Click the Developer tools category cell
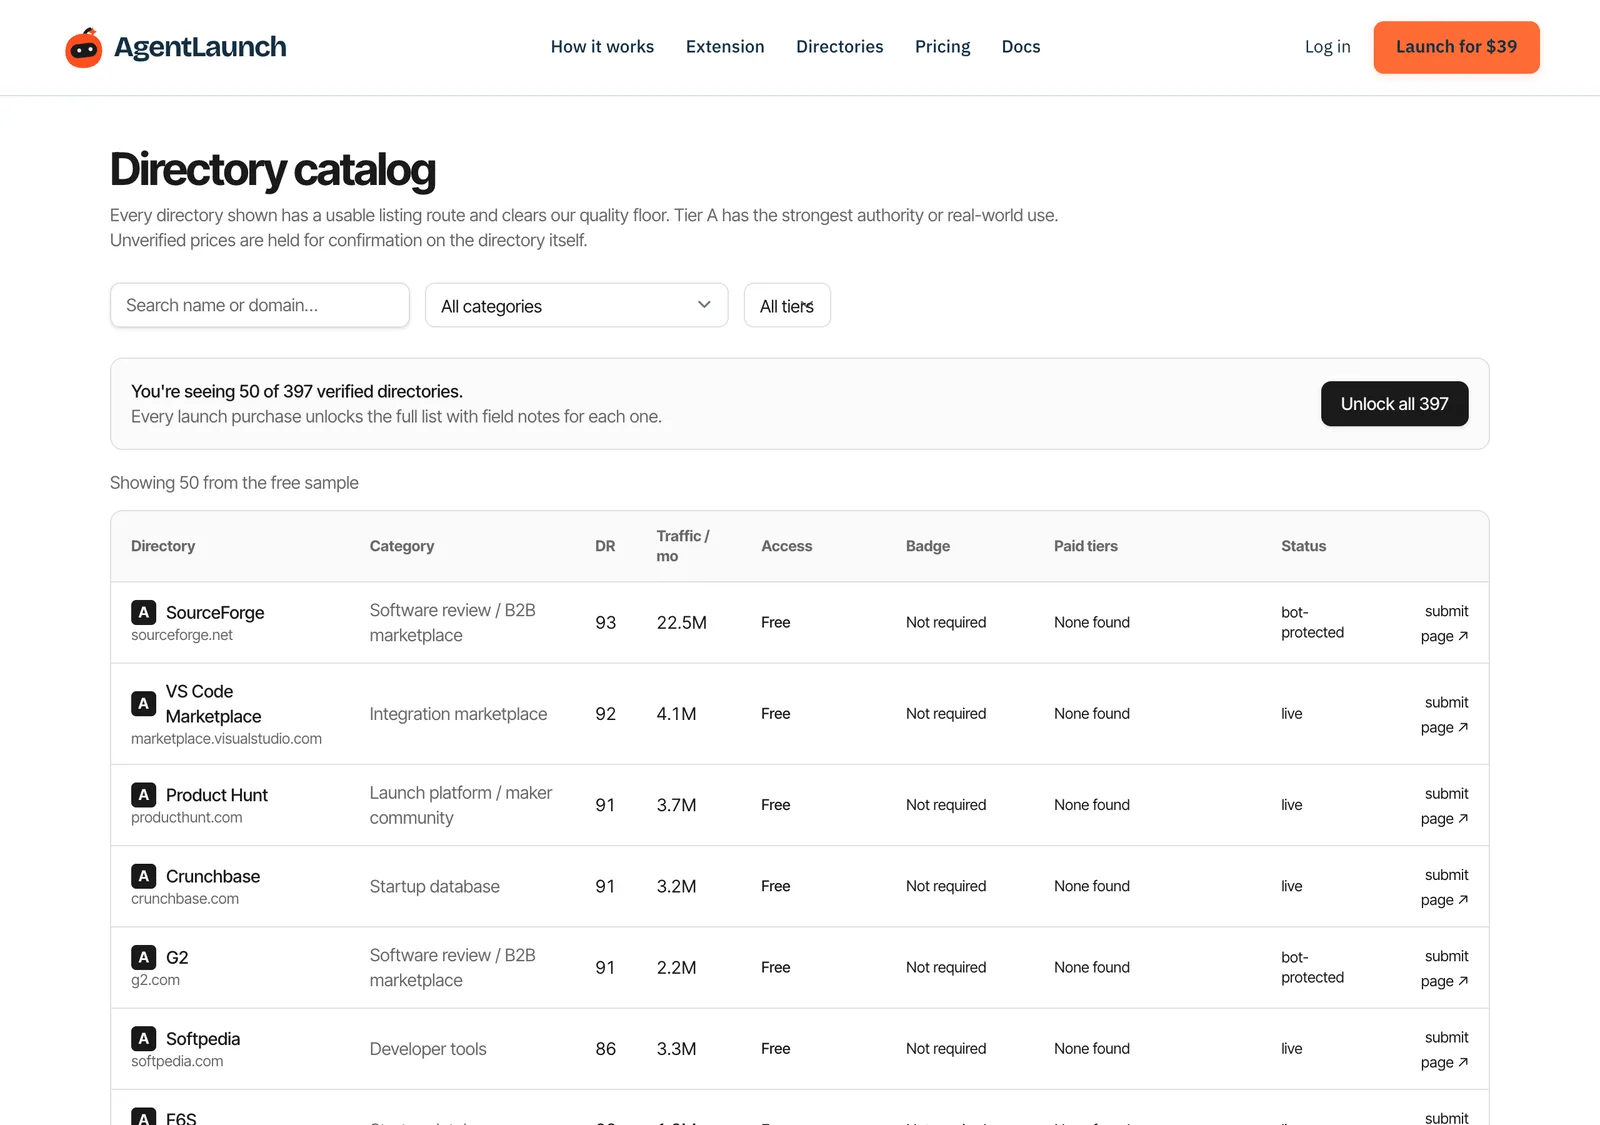 [428, 1049]
